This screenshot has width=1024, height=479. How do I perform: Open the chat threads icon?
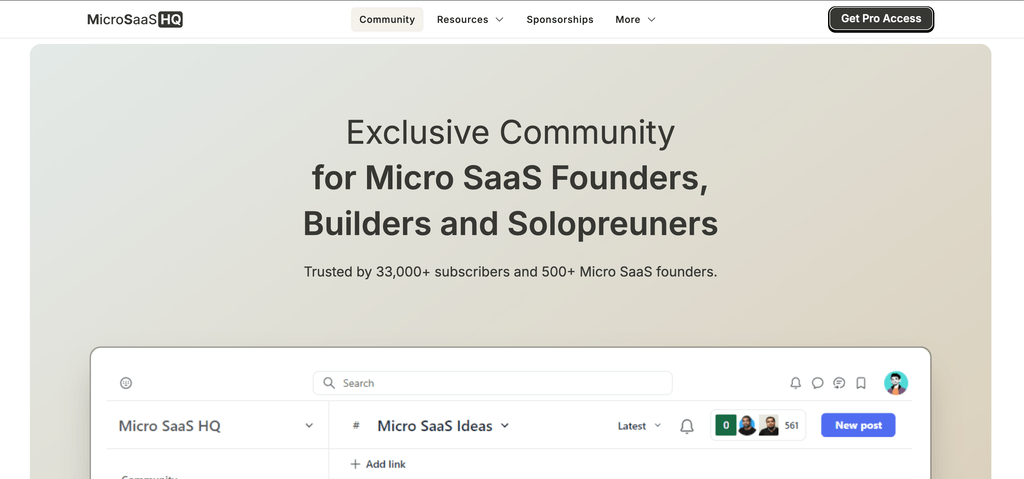tap(839, 383)
